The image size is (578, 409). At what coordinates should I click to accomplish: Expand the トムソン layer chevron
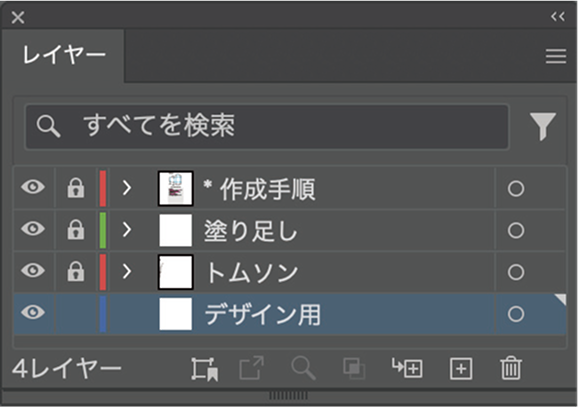point(127,272)
